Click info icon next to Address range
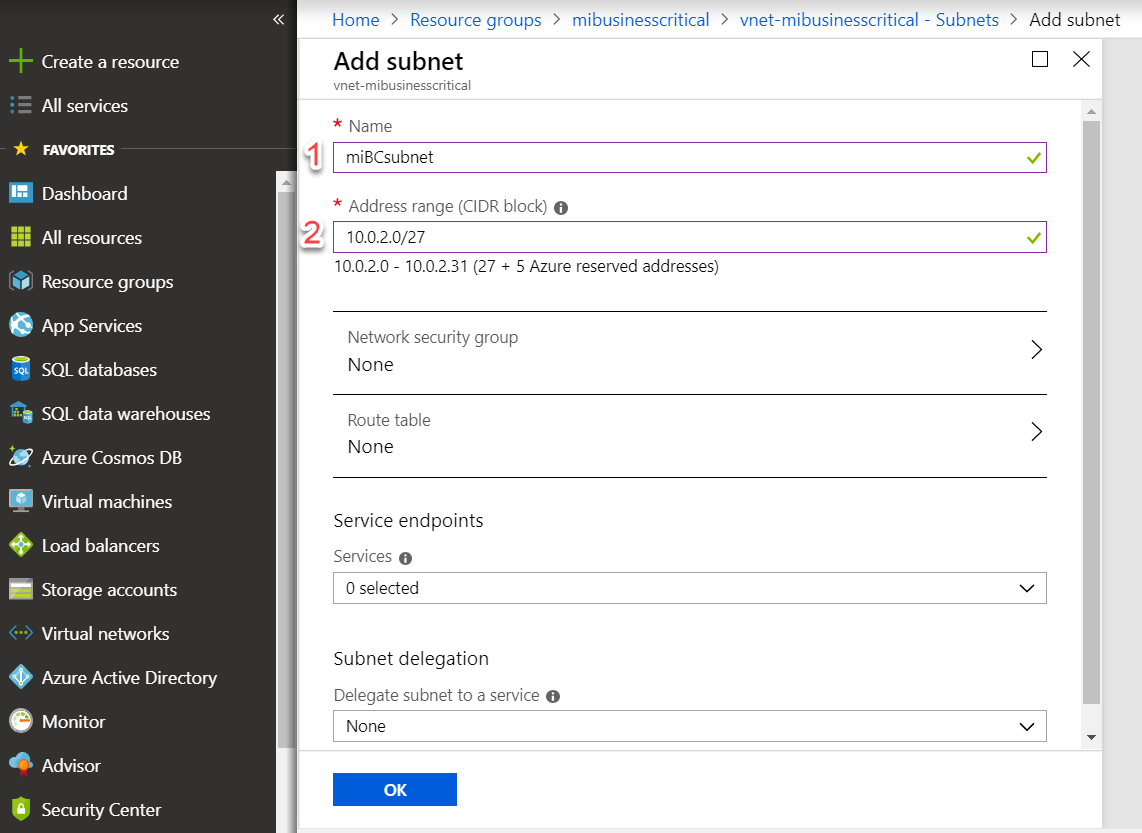Viewport: 1142px width, 833px height. (561, 208)
